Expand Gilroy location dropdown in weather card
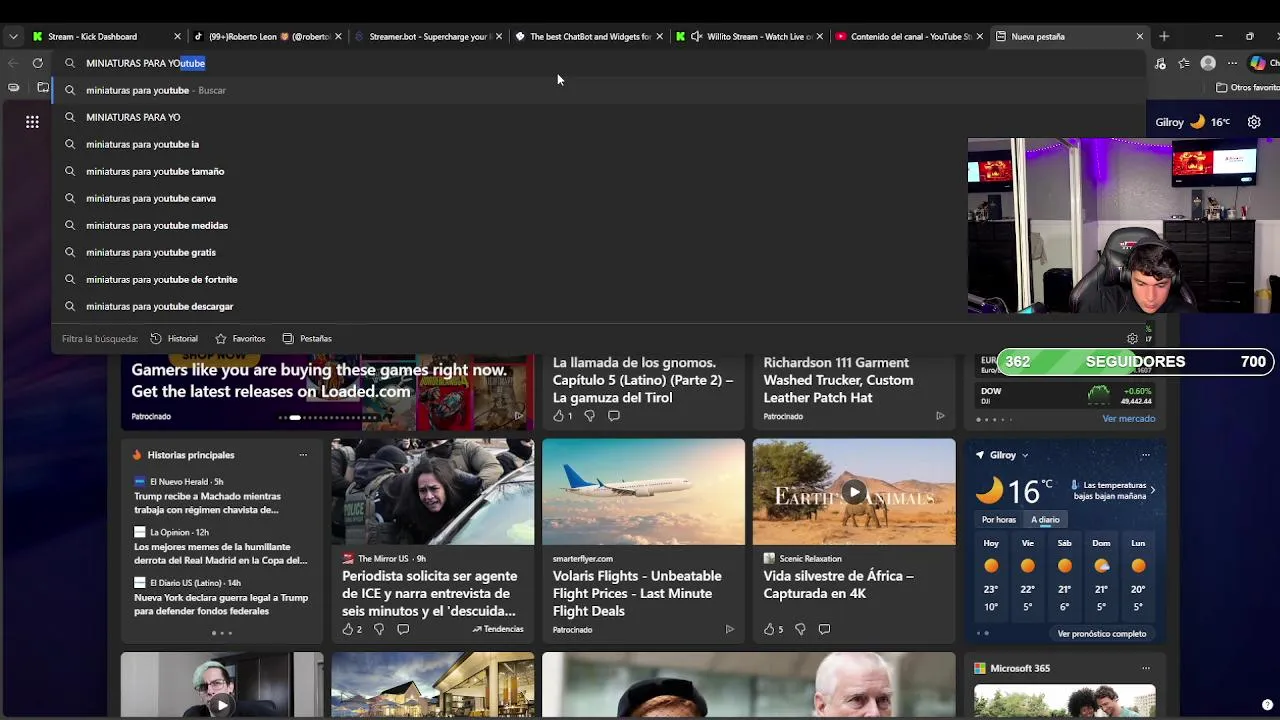The width and height of the screenshot is (1280, 720). tap(1024, 455)
